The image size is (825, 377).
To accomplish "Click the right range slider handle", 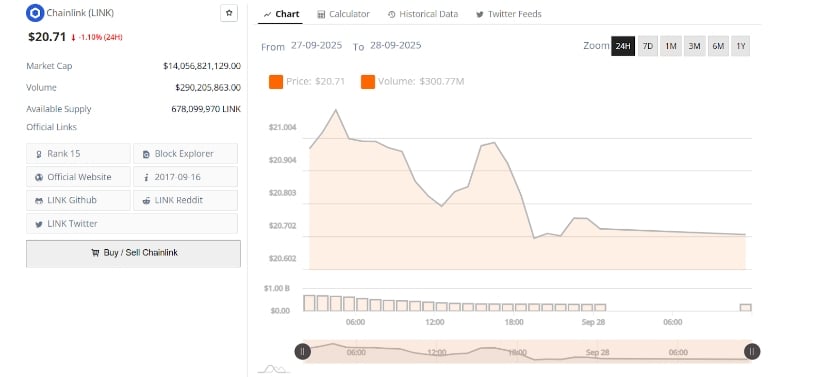I will [x=752, y=351].
